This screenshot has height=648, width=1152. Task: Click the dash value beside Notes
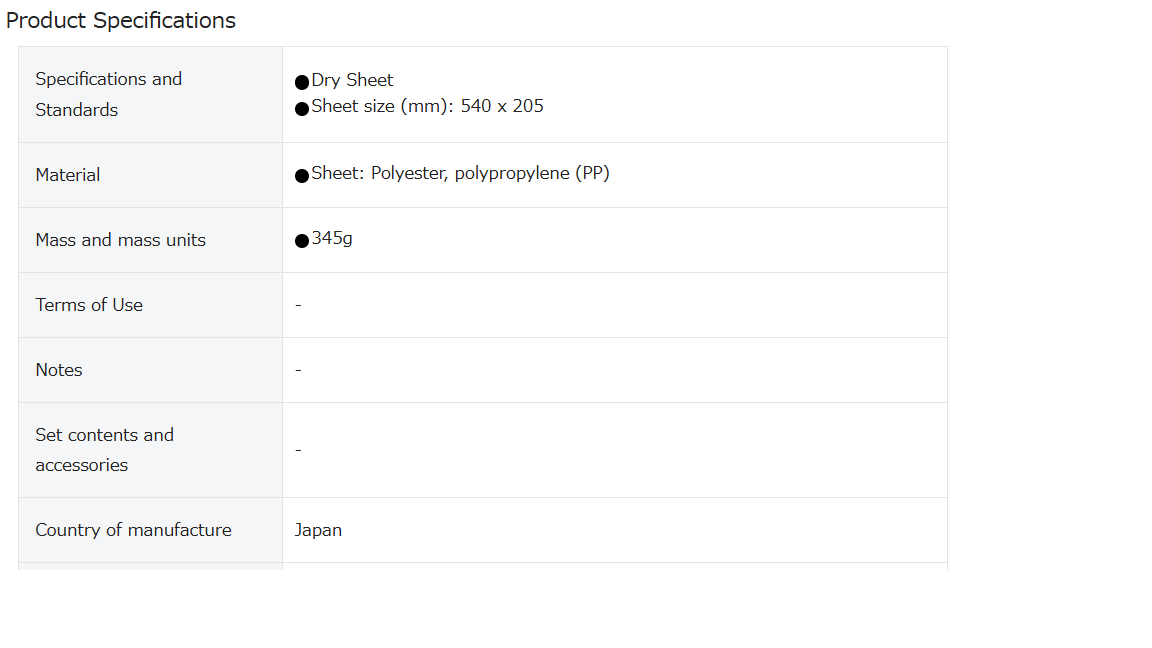point(298,370)
